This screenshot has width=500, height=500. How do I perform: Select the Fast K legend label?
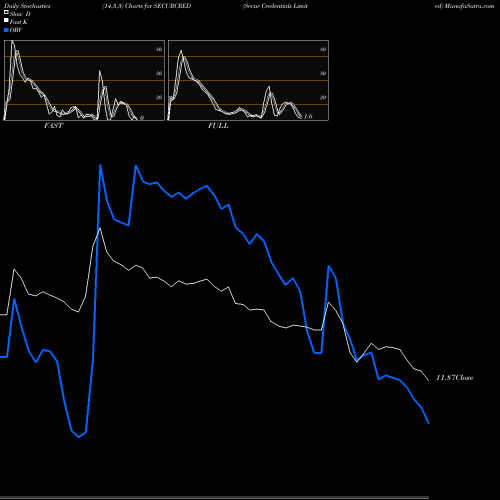[19, 22]
